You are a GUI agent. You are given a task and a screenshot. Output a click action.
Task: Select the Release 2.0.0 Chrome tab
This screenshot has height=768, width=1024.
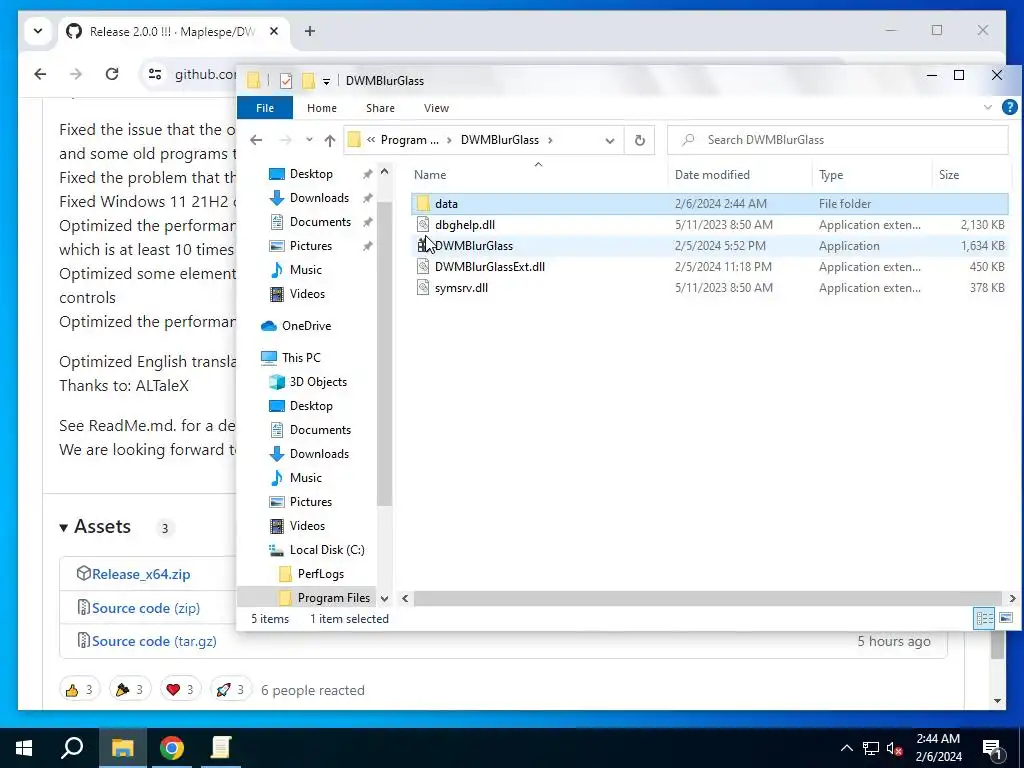[x=174, y=31]
